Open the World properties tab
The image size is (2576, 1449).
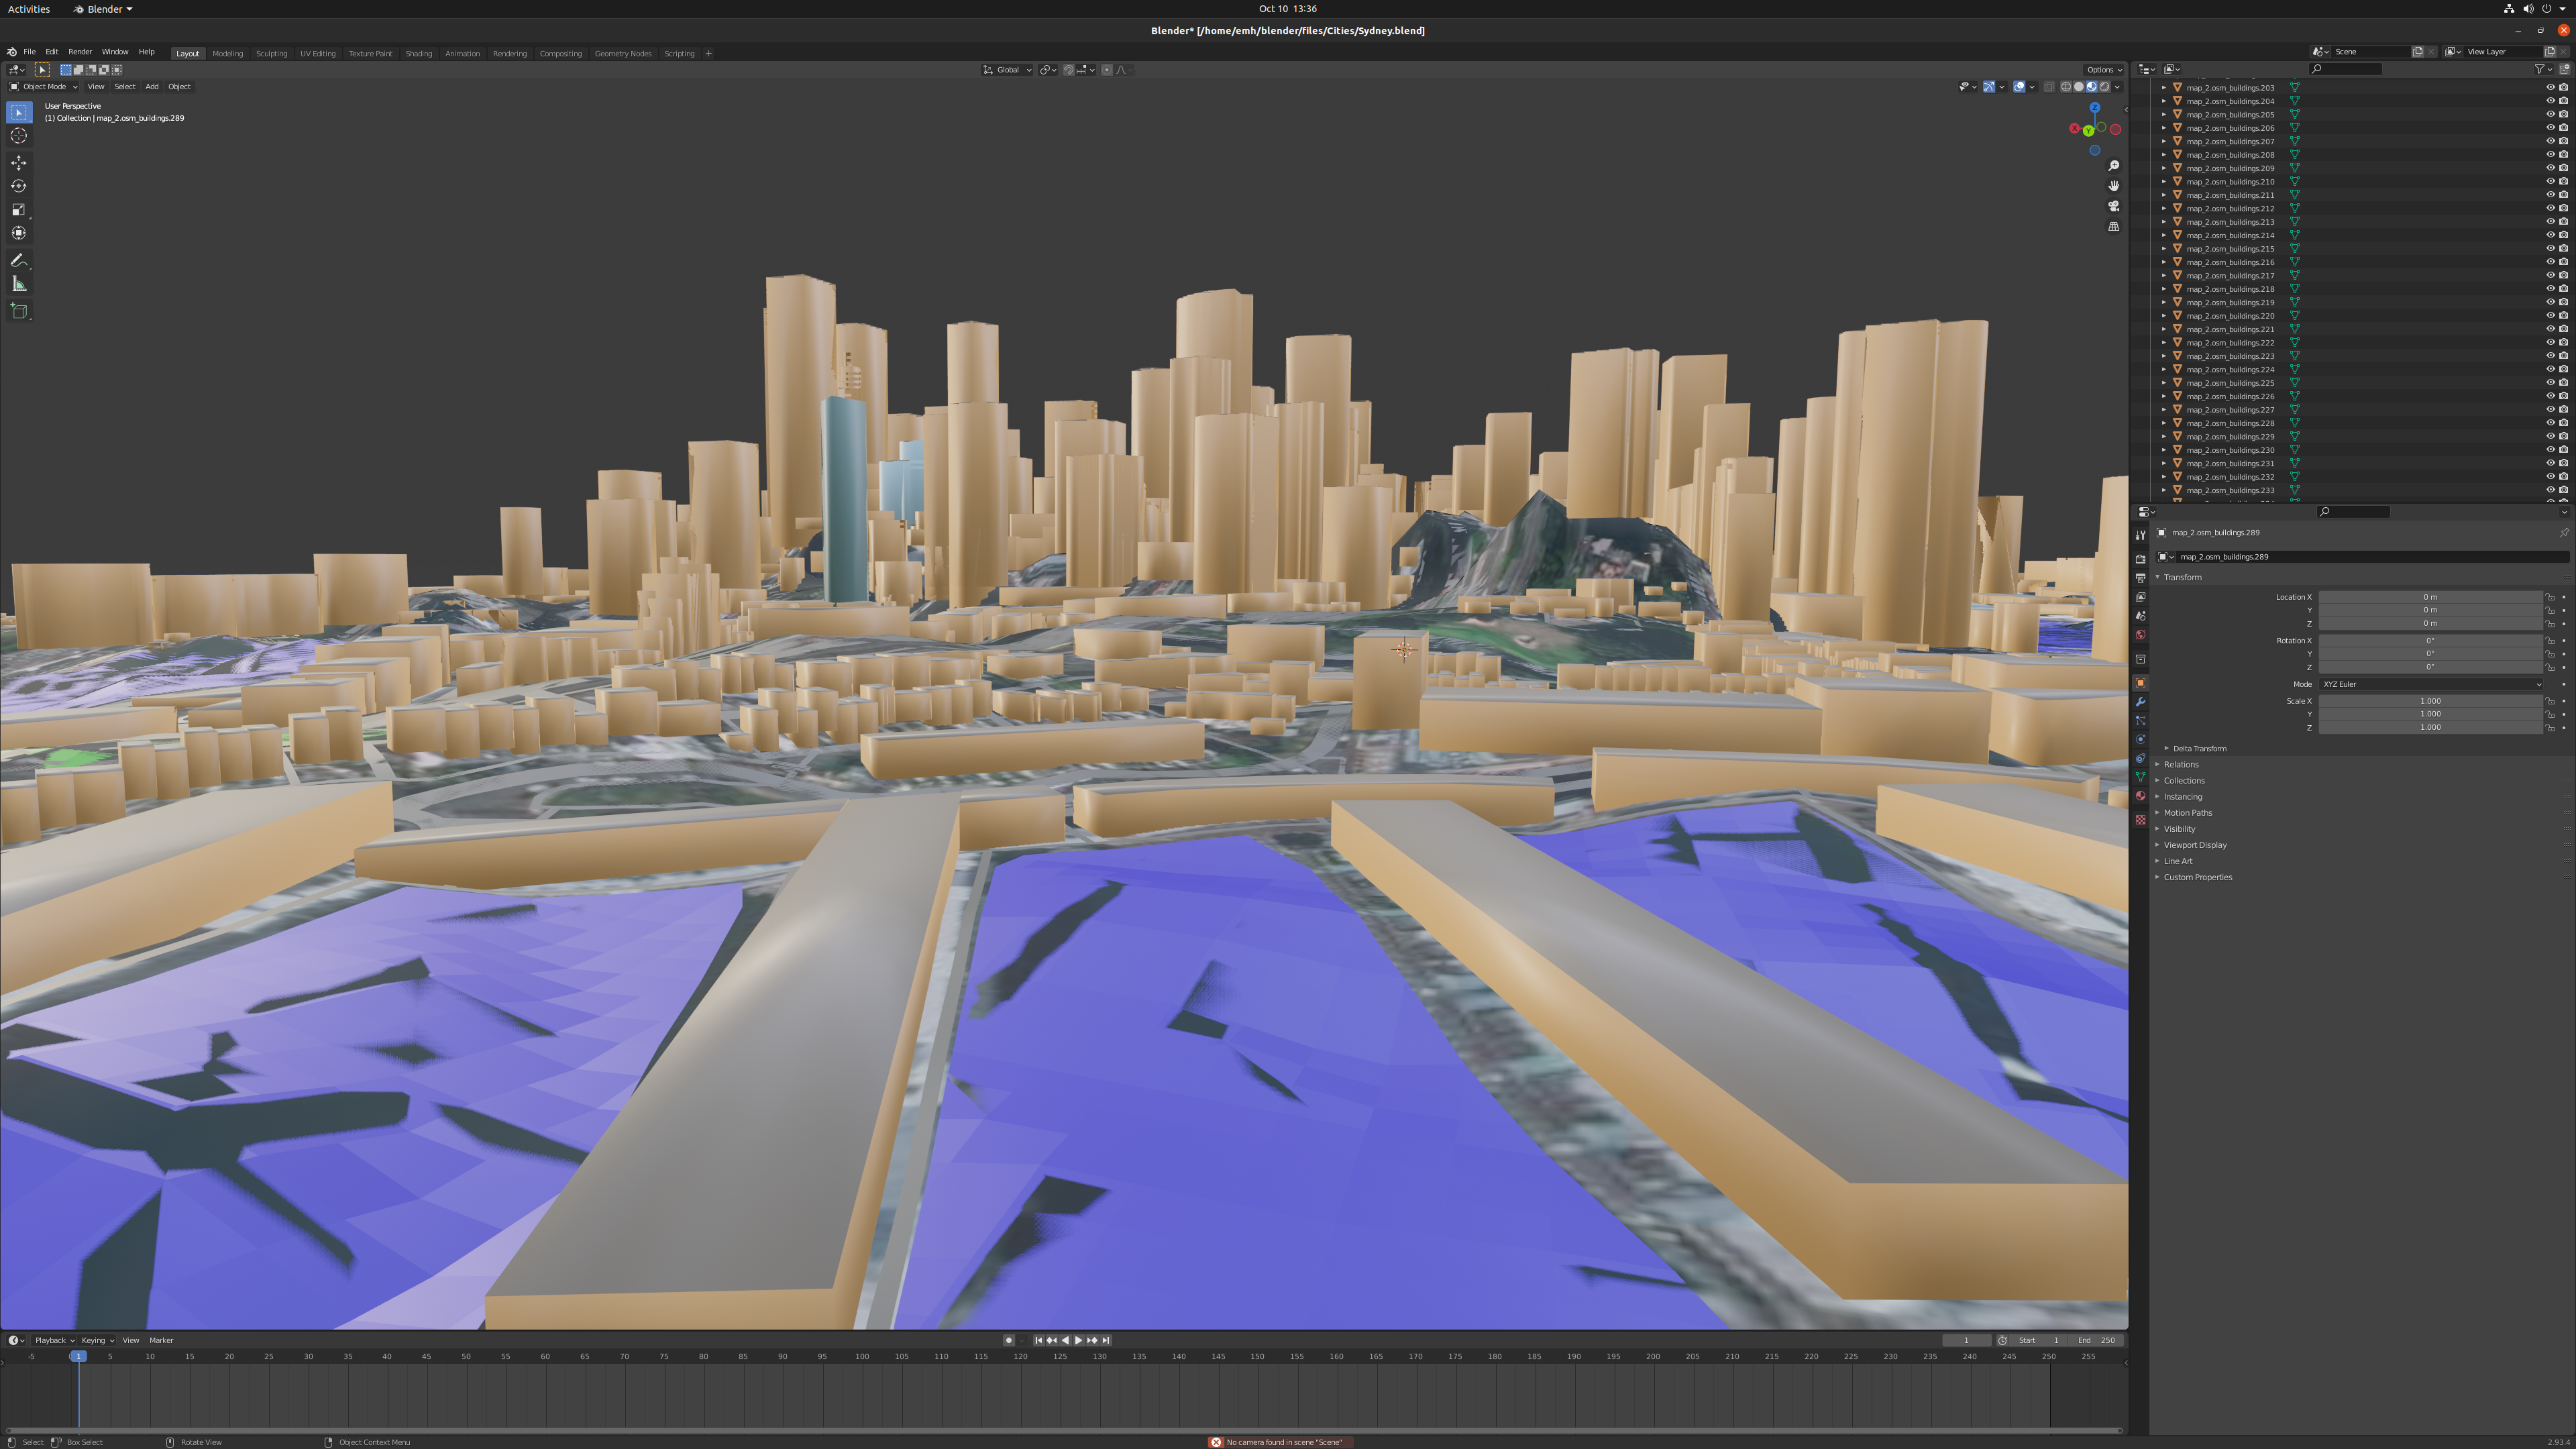point(2140,635)
